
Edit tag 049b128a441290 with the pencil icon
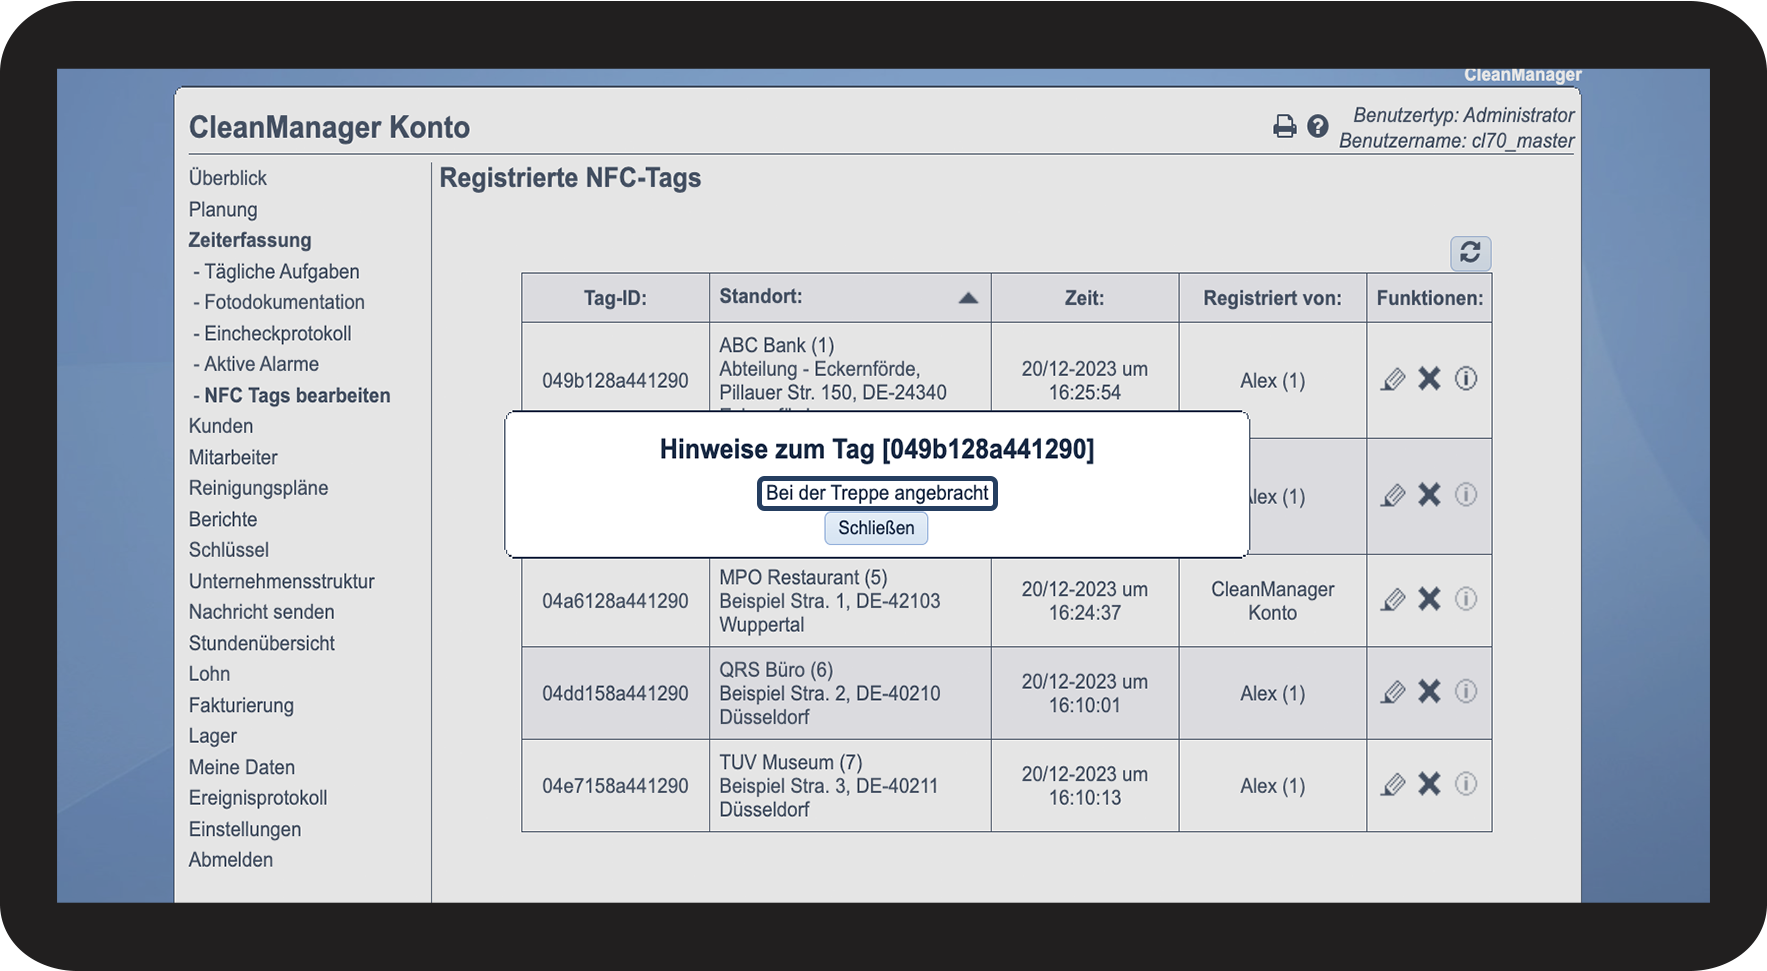click(1393, 380)
